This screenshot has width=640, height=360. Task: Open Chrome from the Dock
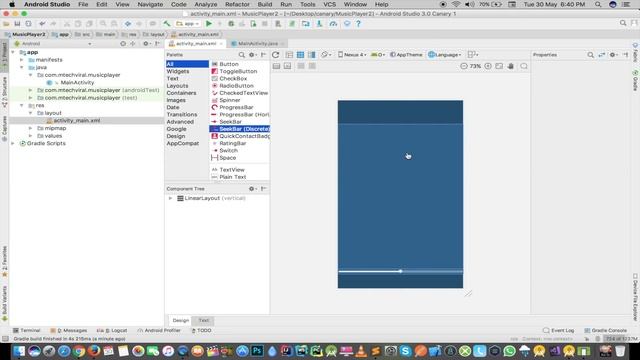point(79,351)
